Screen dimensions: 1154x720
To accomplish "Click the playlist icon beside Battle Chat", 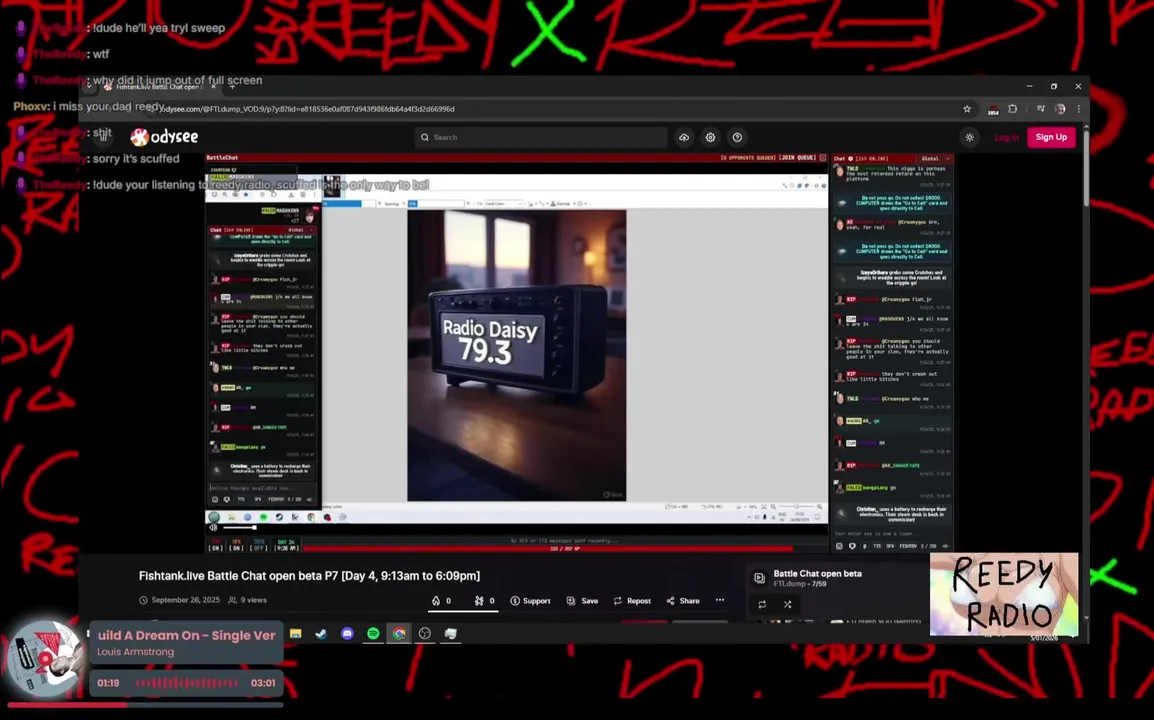I will pos(760,578).
